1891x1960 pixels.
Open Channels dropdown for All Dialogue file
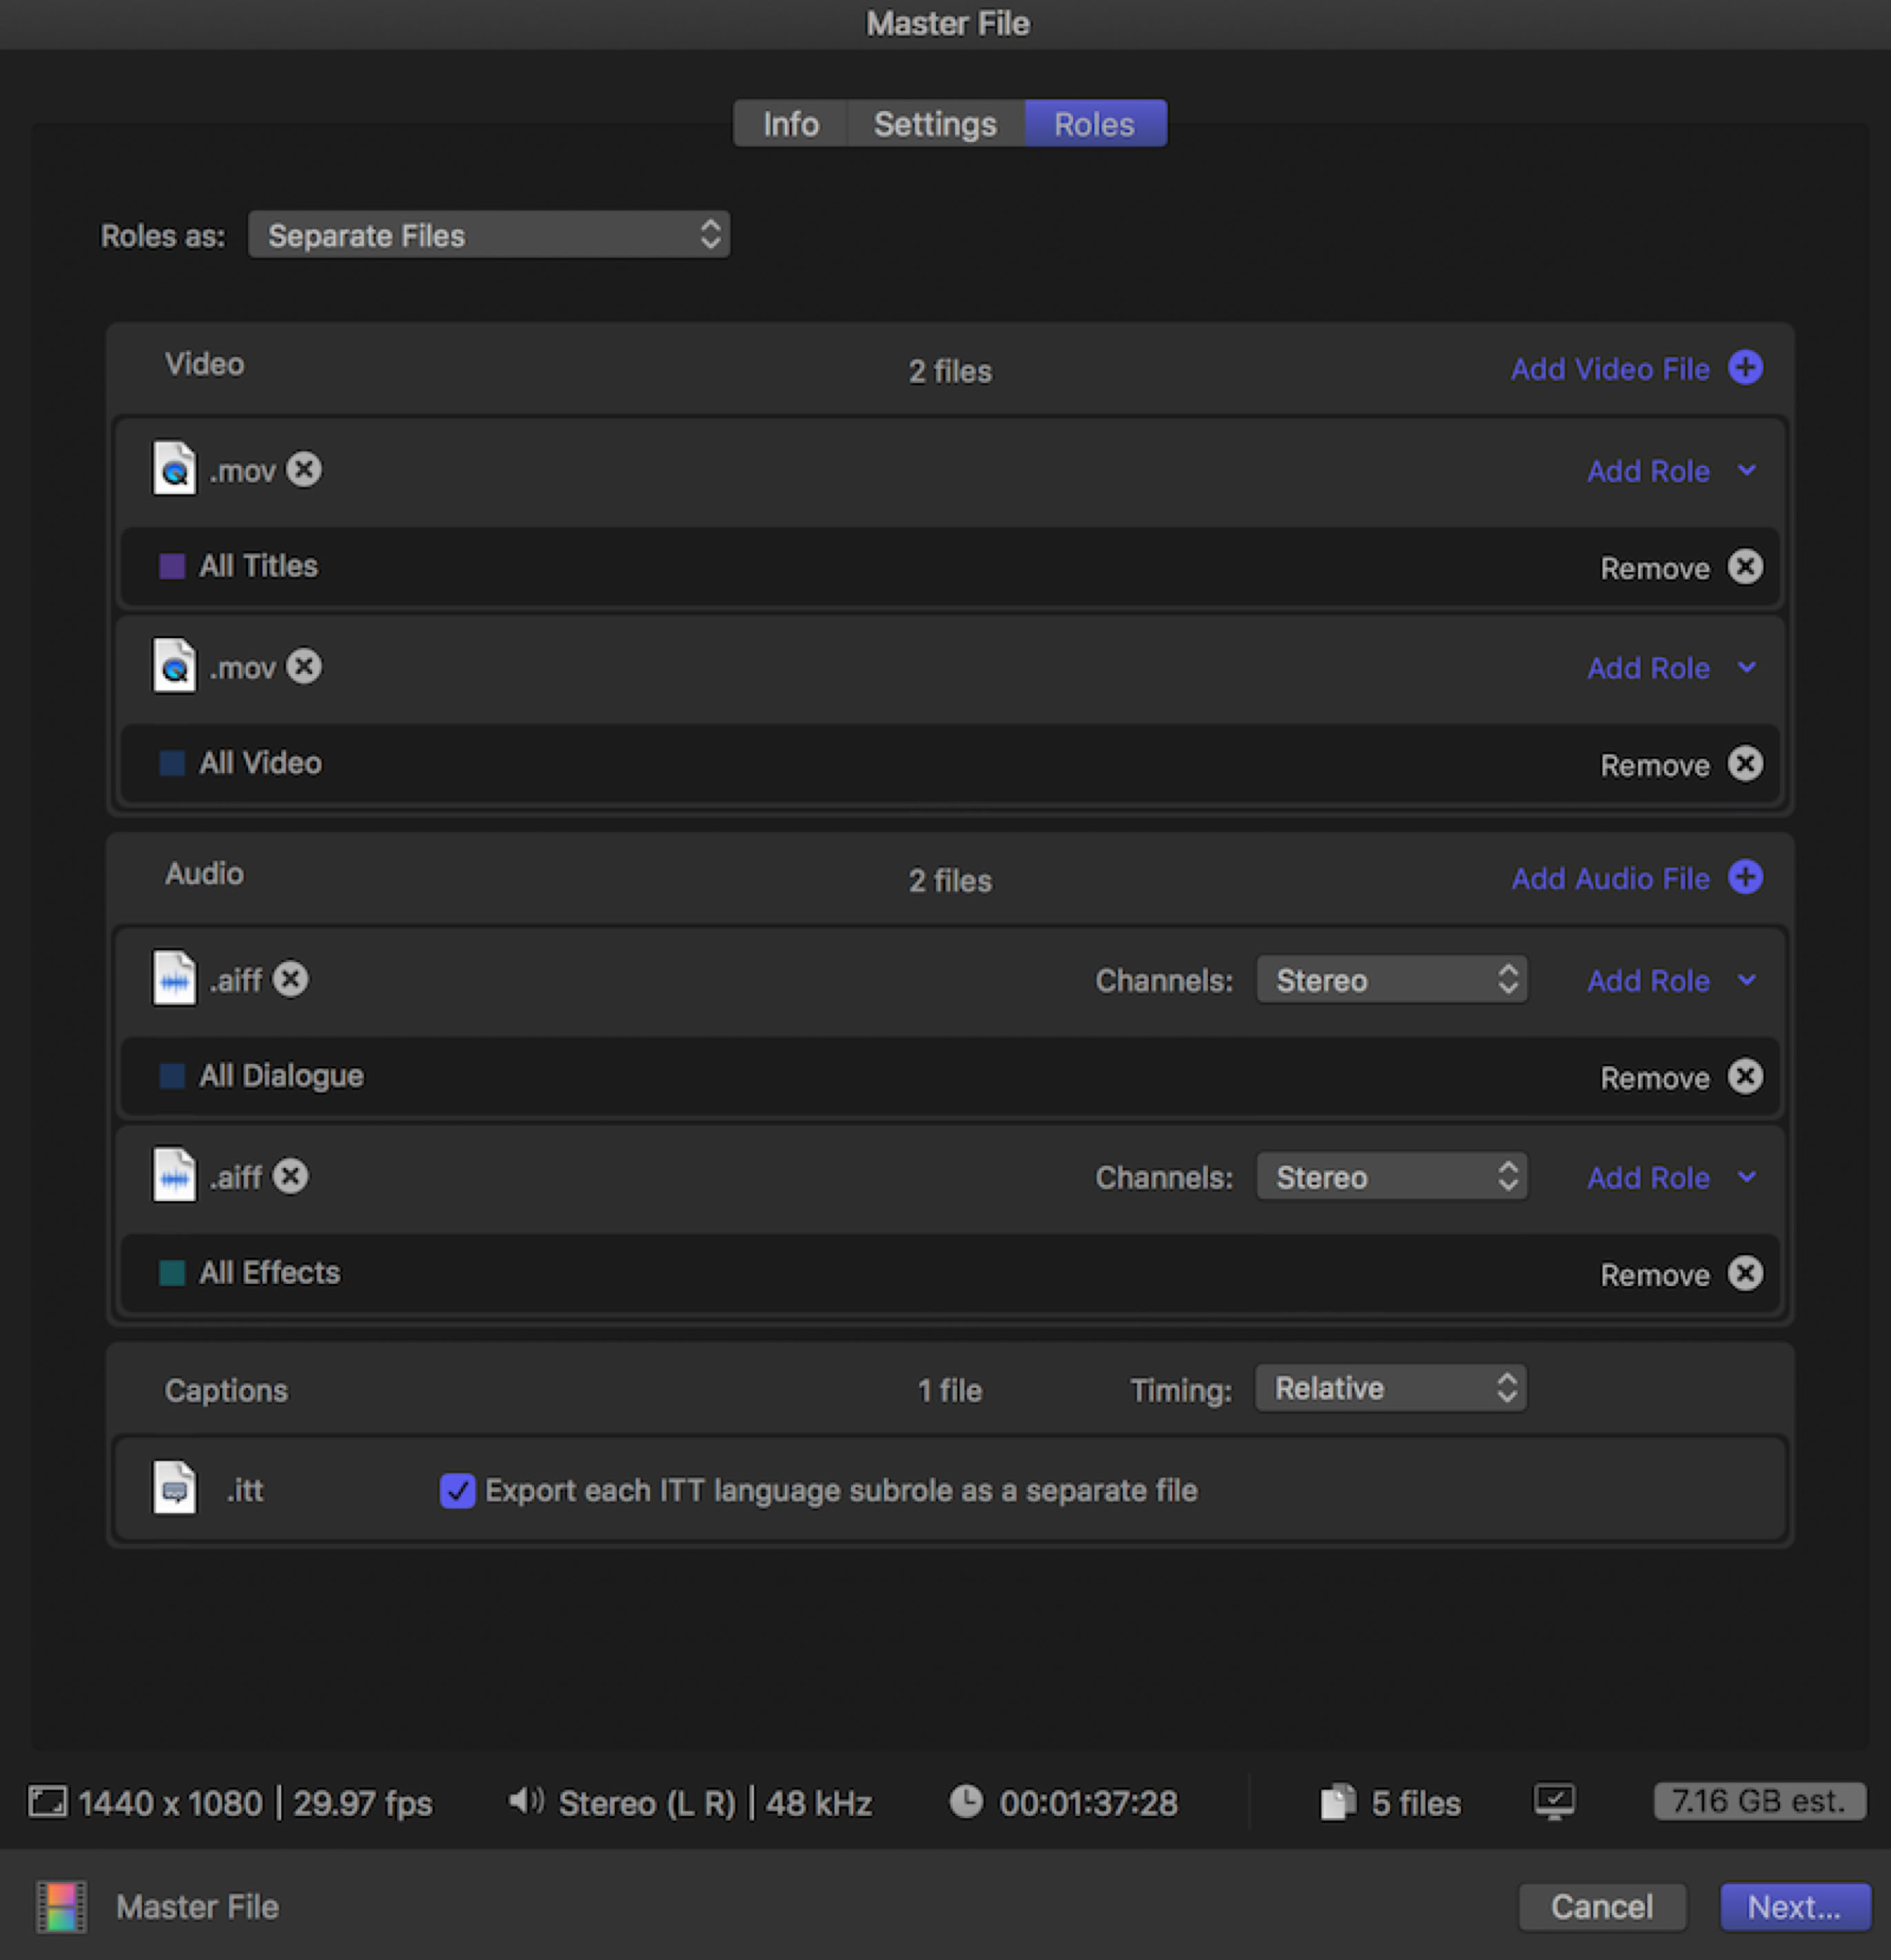pos(1391,980)
